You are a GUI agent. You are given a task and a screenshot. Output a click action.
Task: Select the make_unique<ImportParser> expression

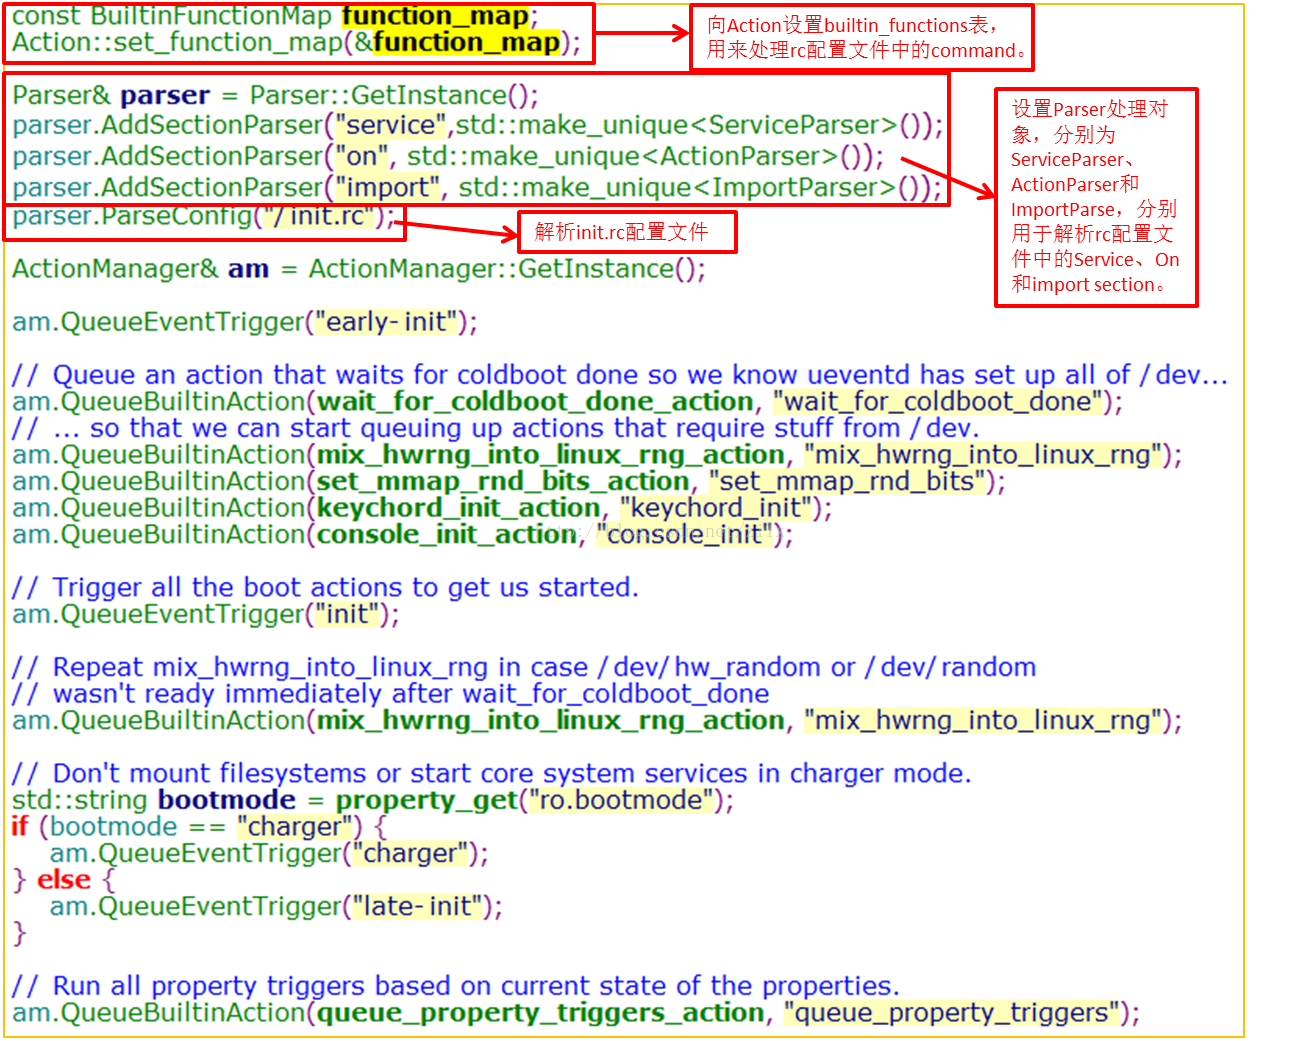tap(695, 187)
